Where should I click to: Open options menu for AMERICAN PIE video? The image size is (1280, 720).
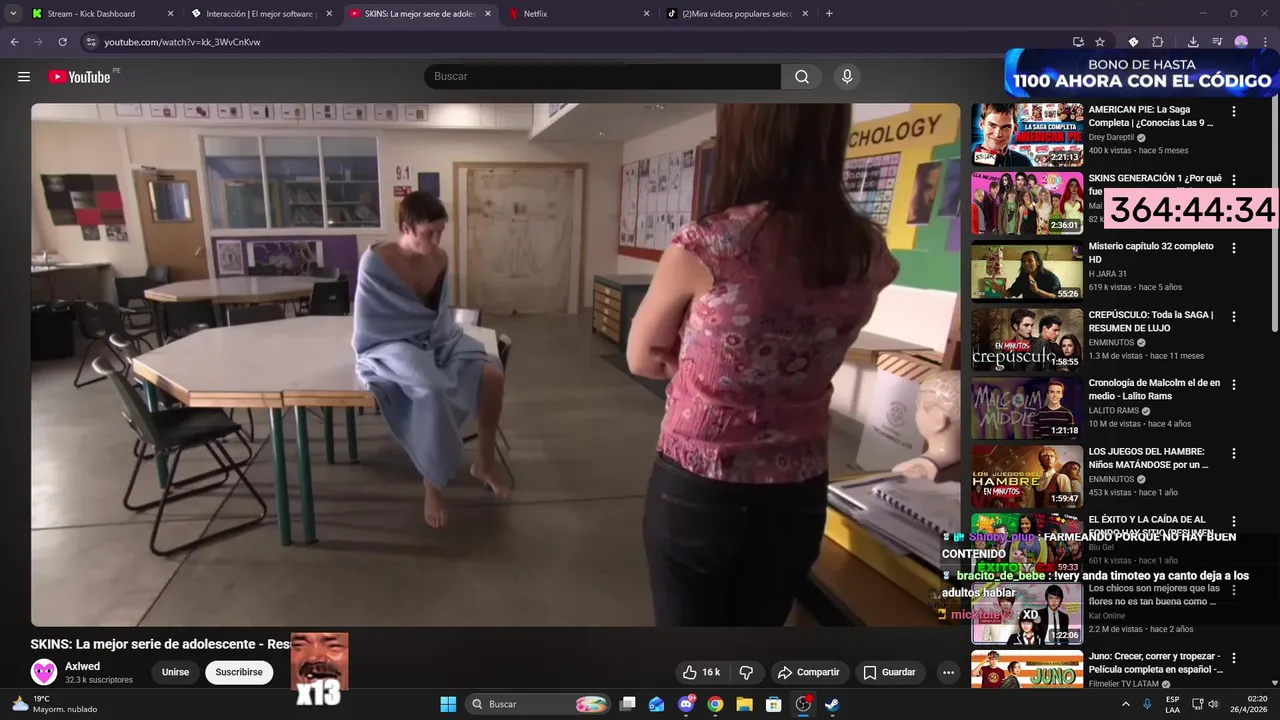1234,112
